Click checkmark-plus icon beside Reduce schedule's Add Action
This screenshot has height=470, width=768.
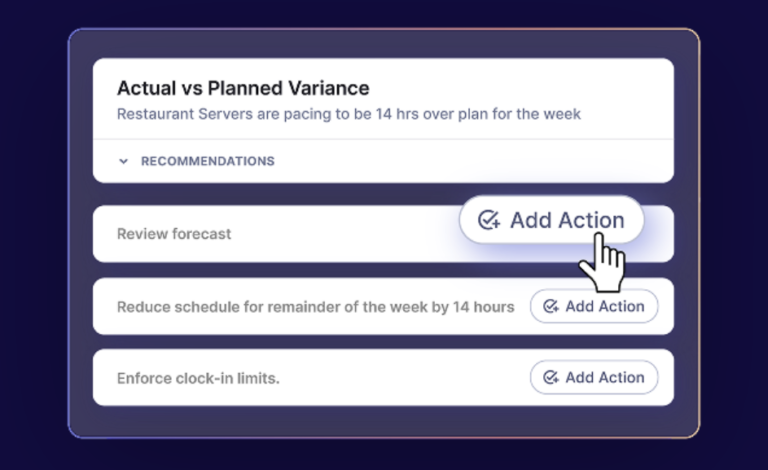(x=551, y=306)
